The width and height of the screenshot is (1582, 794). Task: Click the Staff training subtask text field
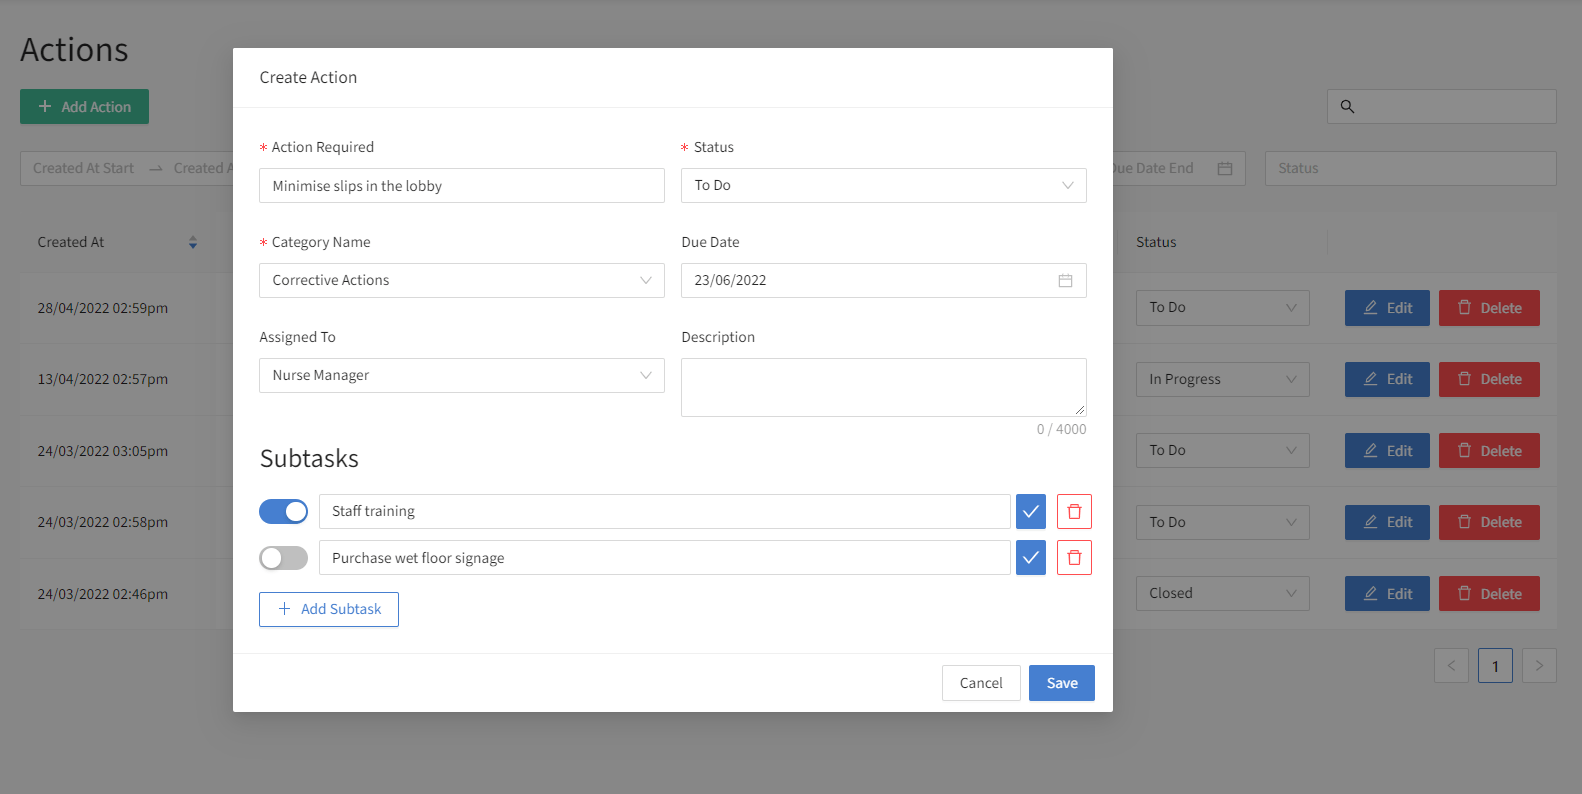pos(665,511)
